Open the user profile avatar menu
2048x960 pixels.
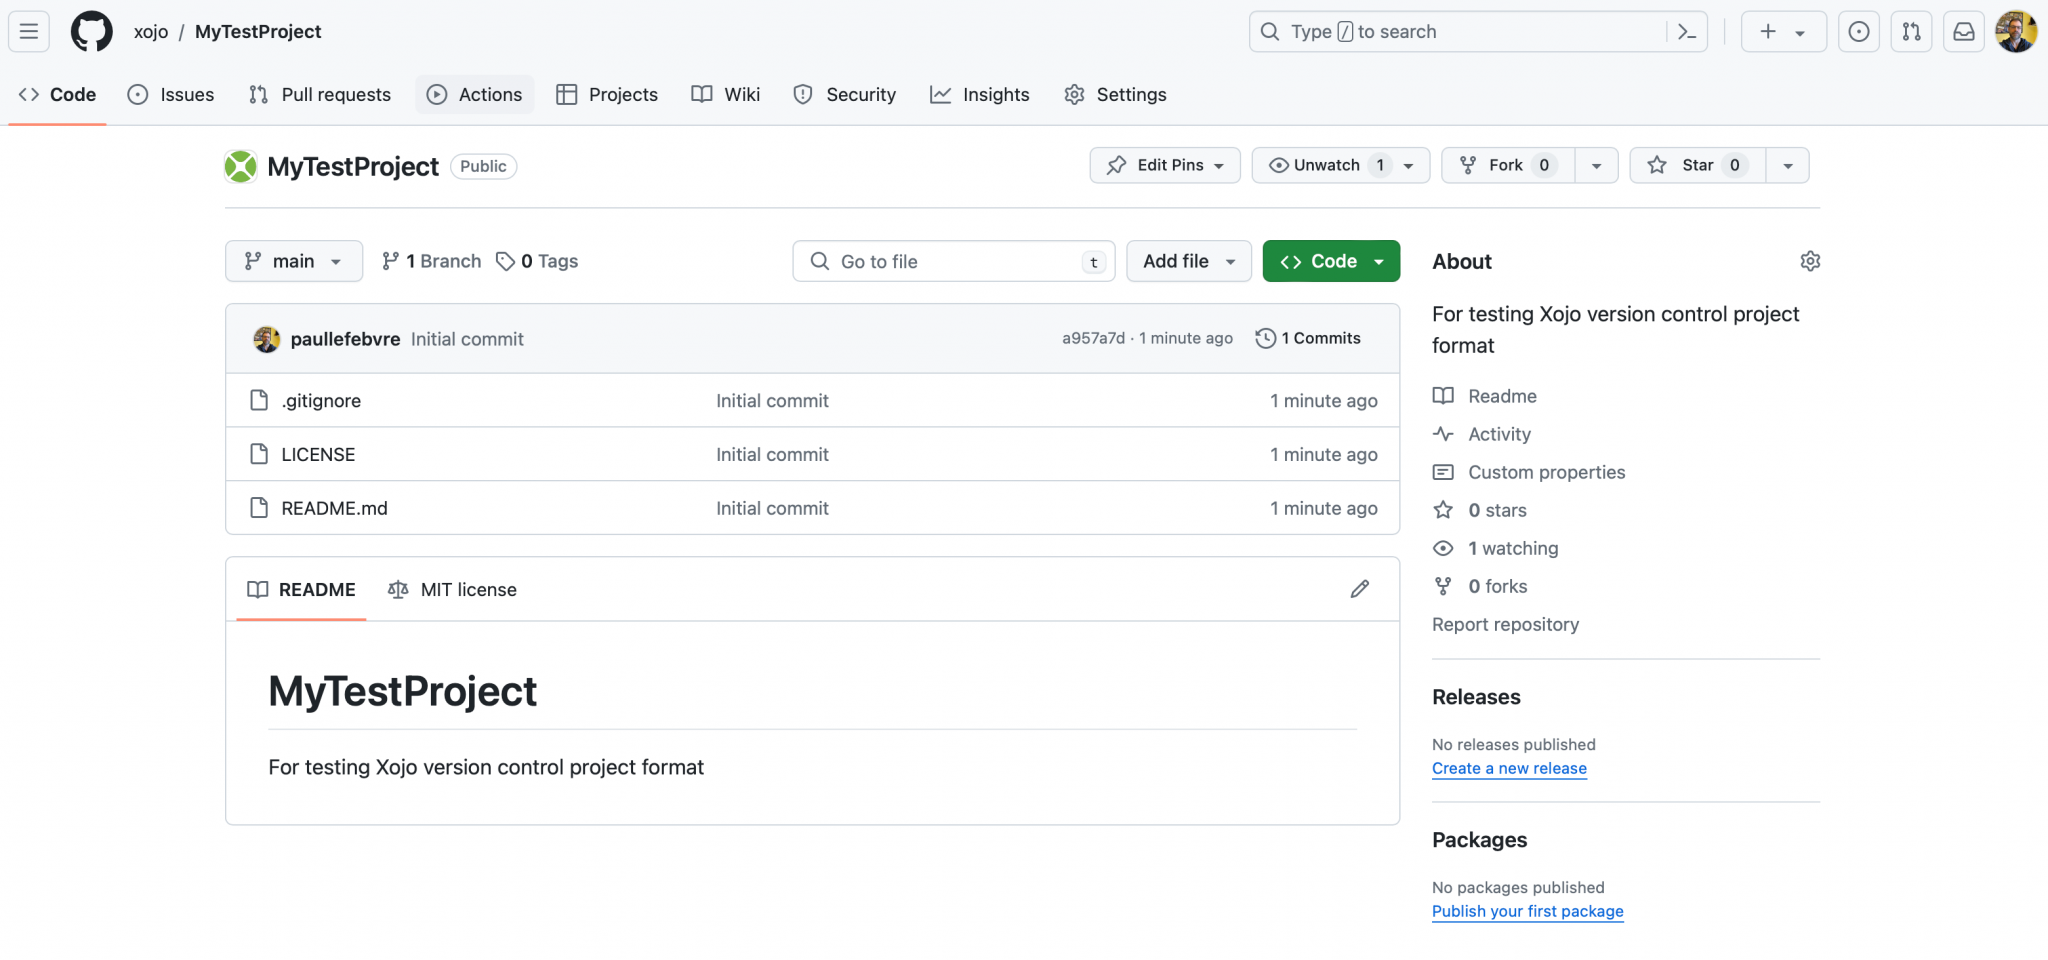coord(2016,31)
